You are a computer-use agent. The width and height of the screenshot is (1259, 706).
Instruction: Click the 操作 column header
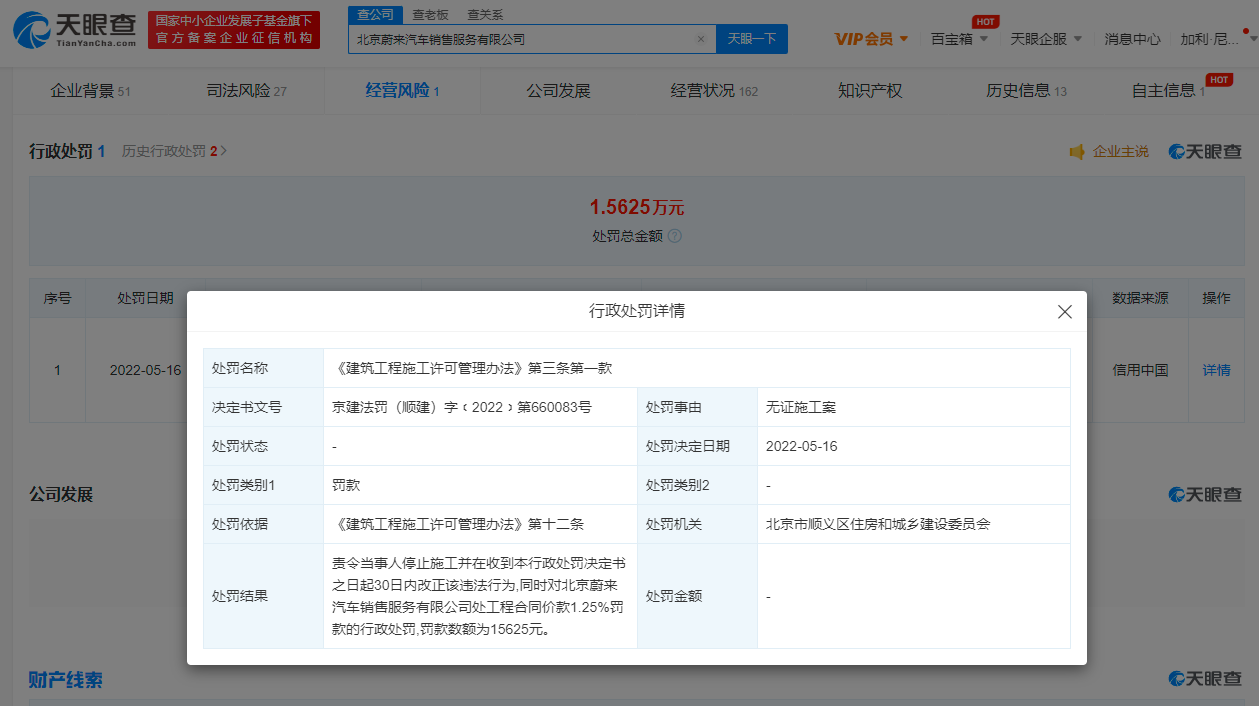[x=1216, y=298]
